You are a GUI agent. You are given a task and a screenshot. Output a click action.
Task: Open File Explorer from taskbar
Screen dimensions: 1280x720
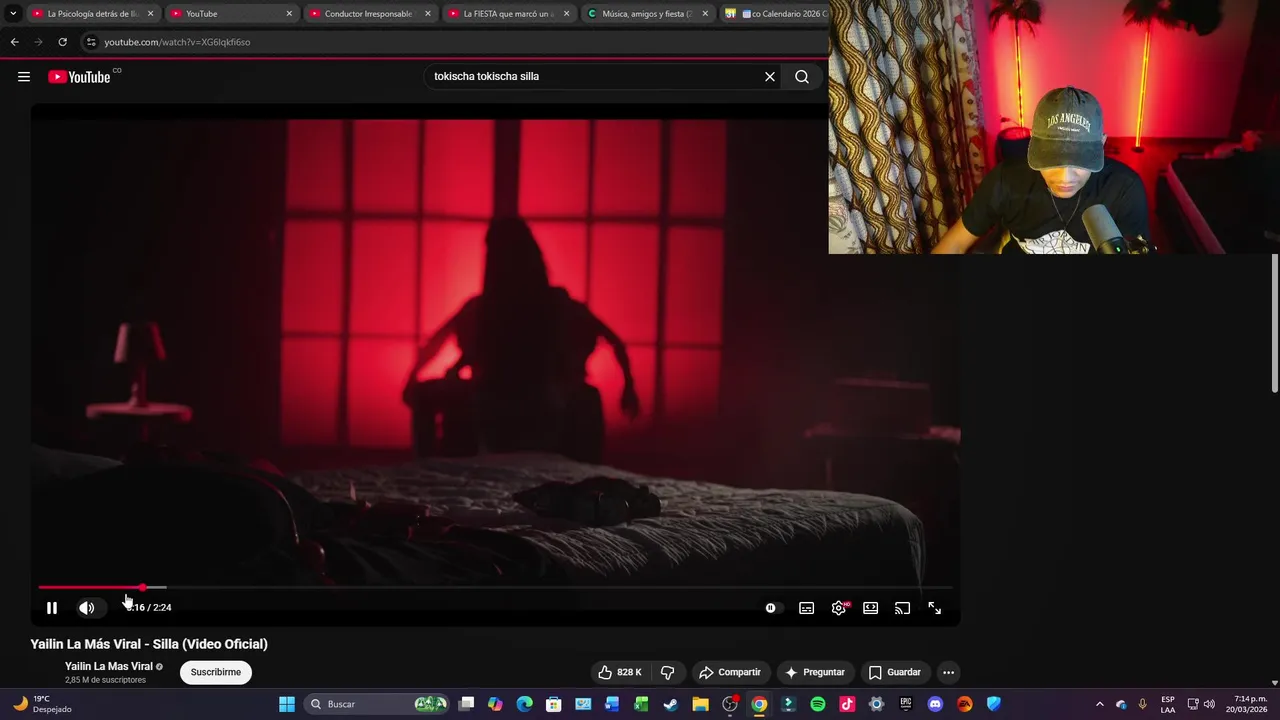pyautogui.click(x=700, y=704)
